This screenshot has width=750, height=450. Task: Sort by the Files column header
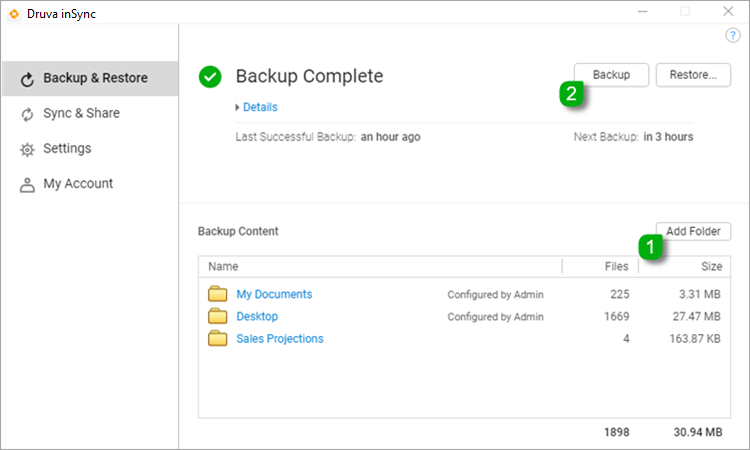(x=616, y=266)
